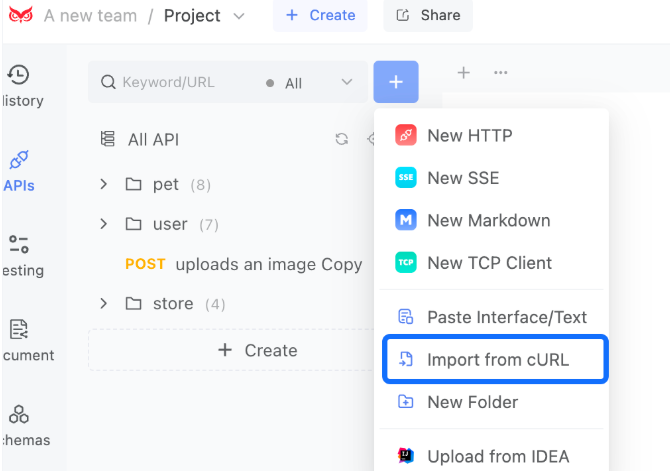Expand the pet folder

(103, 184)
